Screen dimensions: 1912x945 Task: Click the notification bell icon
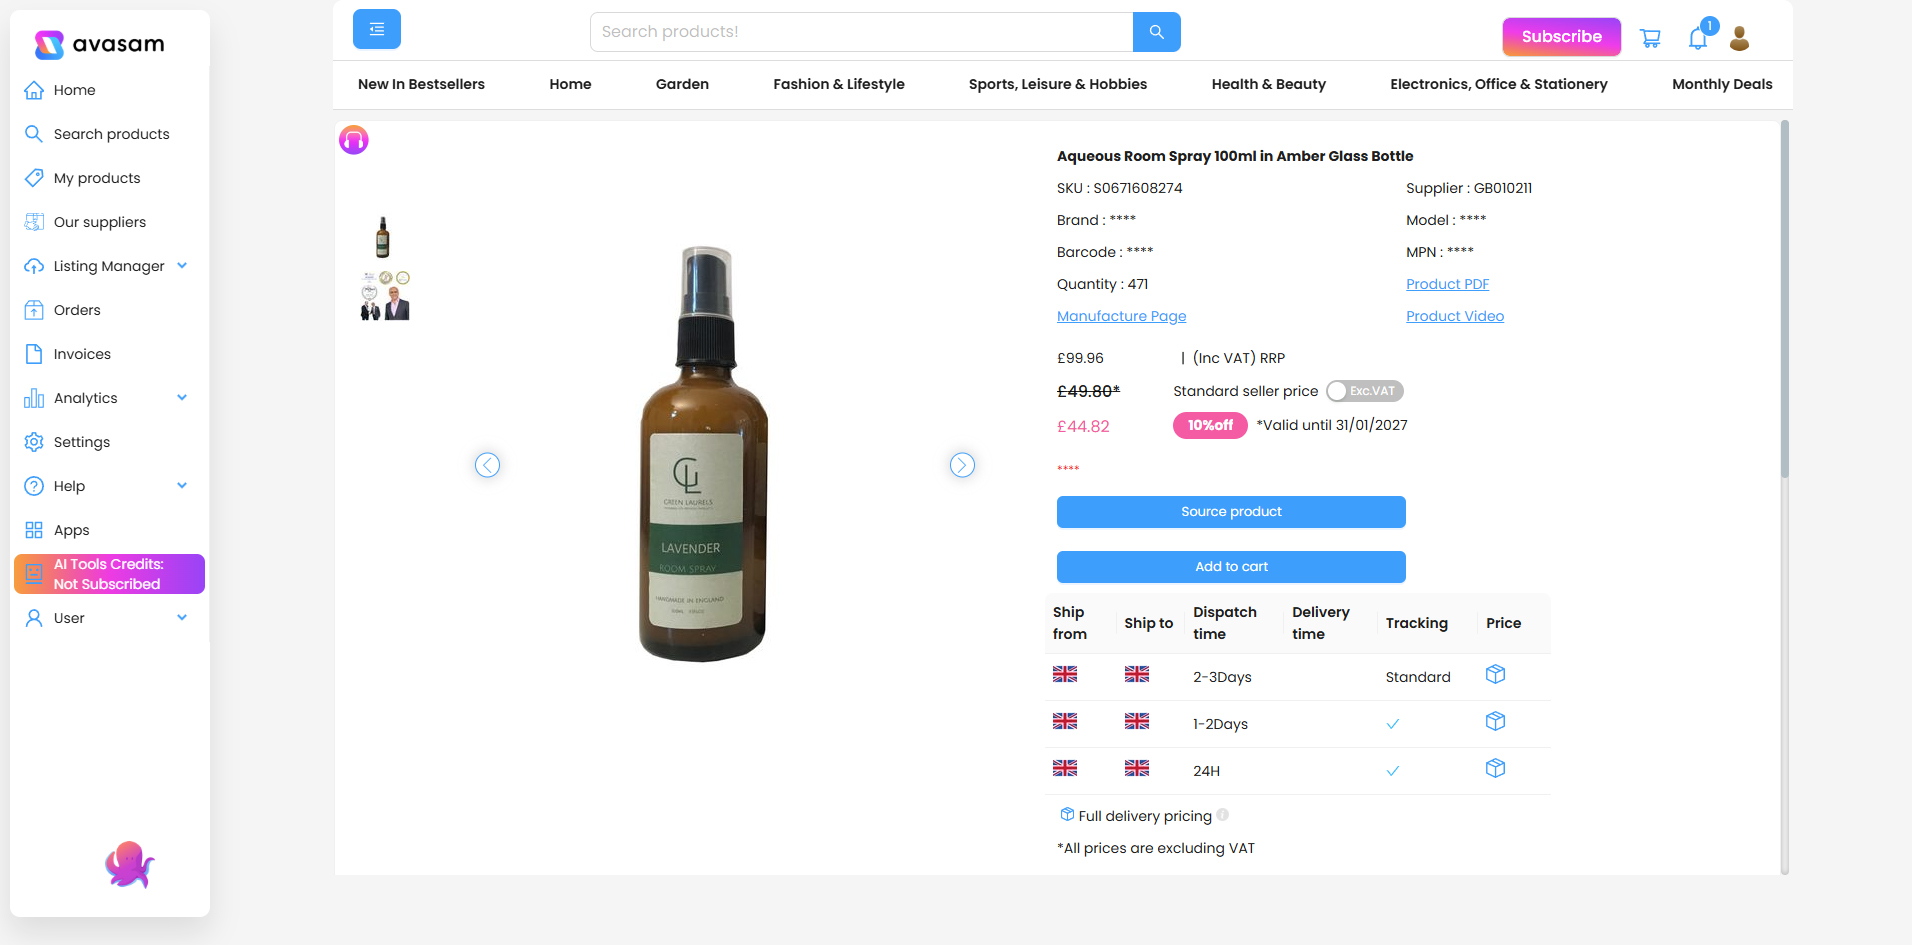point(1697,37)
